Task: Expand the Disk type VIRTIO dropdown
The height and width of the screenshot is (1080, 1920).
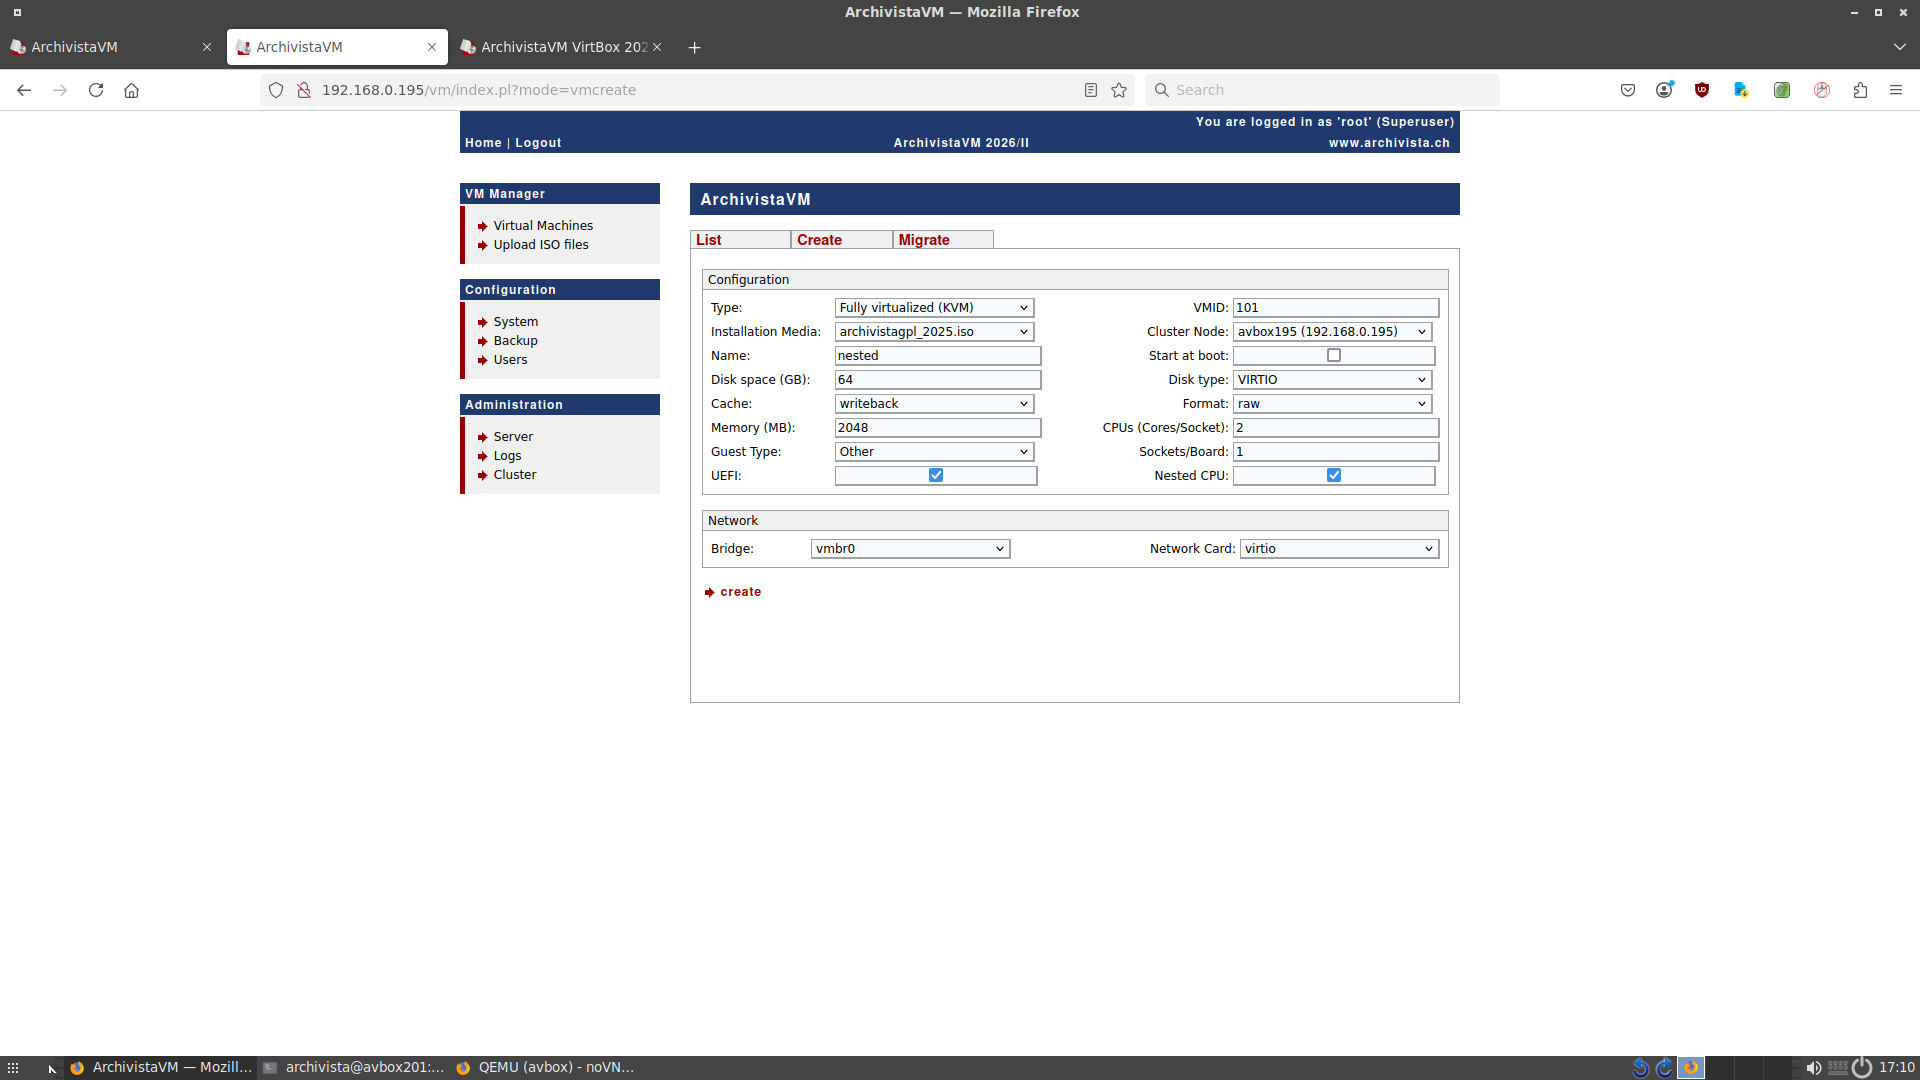Action: point(1332,379)
